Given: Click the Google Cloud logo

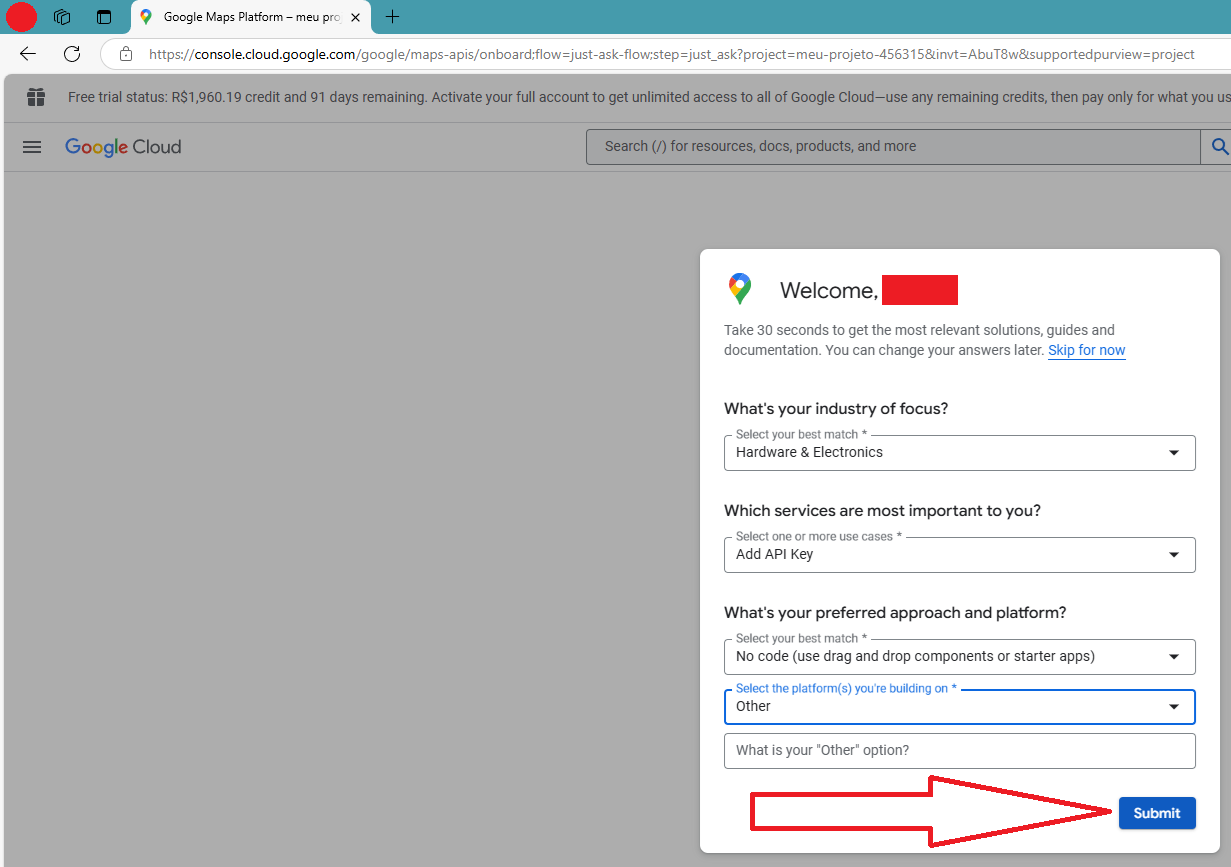Looking at the screenshot, I should pos(122,147).
